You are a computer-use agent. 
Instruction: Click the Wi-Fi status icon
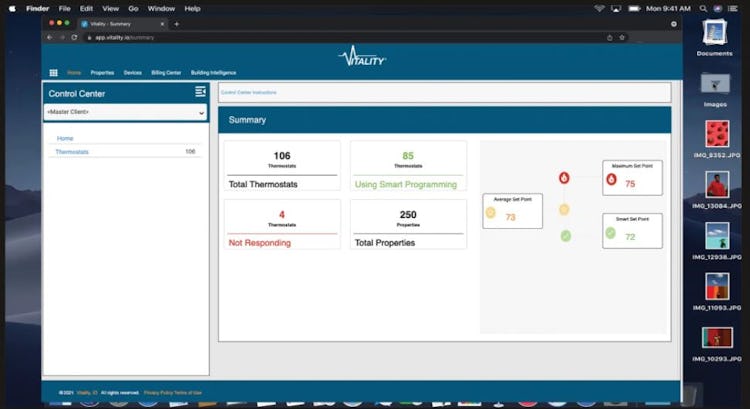point(599,9)
